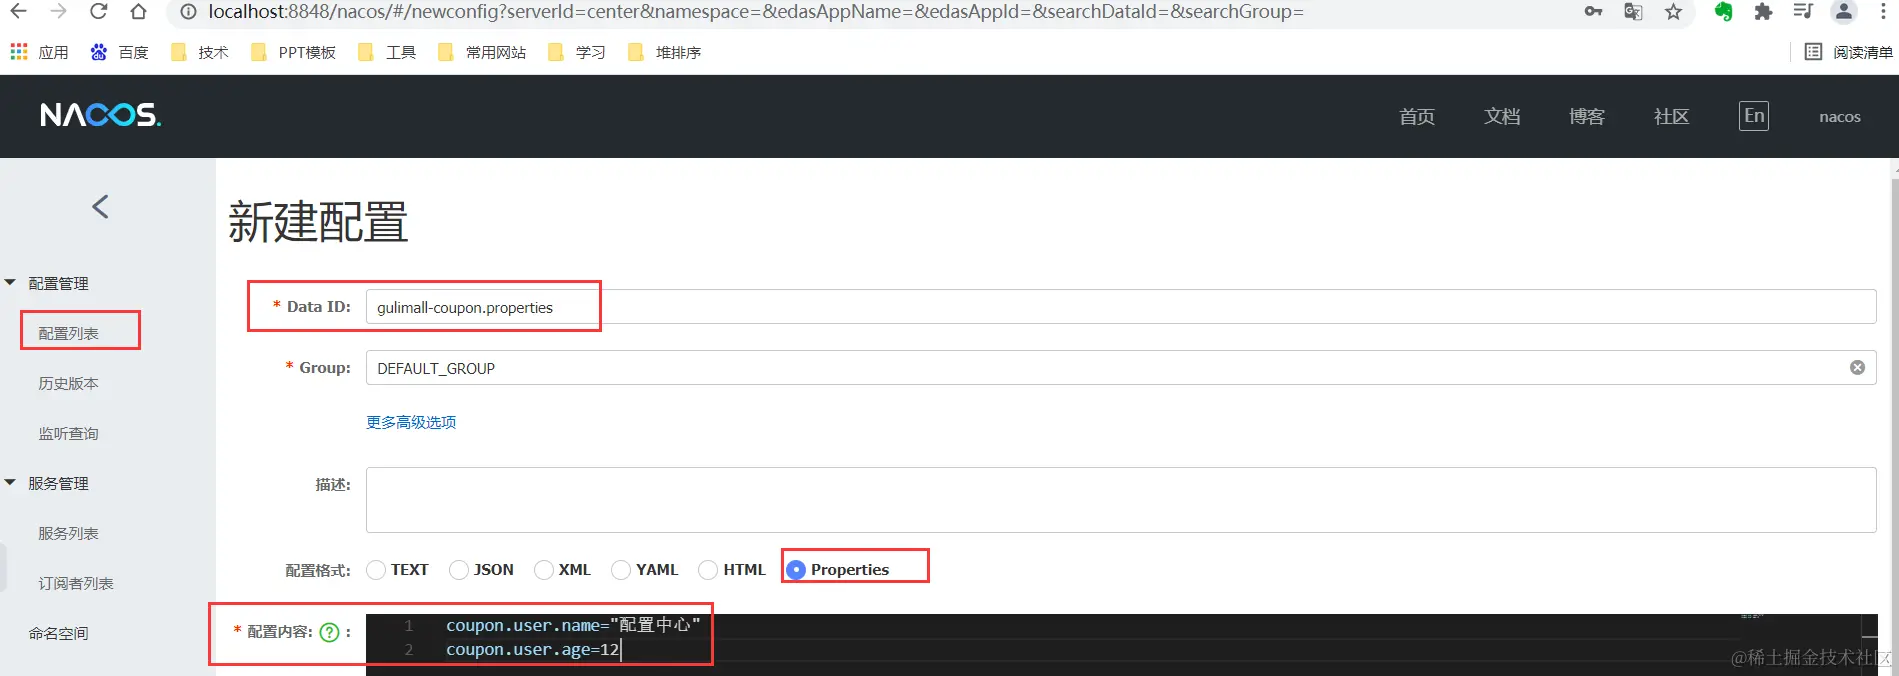
Task: Clear the Group field with the X icon
Action: (1857, 368)
